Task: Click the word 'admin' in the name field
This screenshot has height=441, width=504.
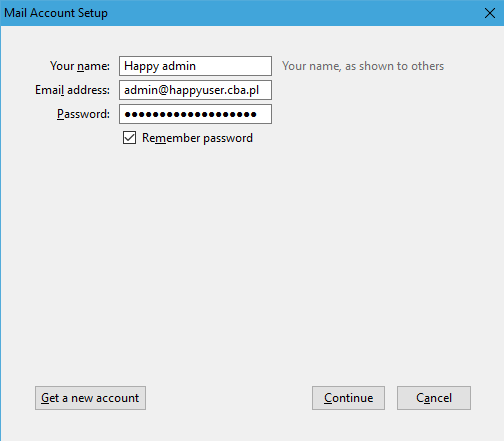Action: pos(179,66)
